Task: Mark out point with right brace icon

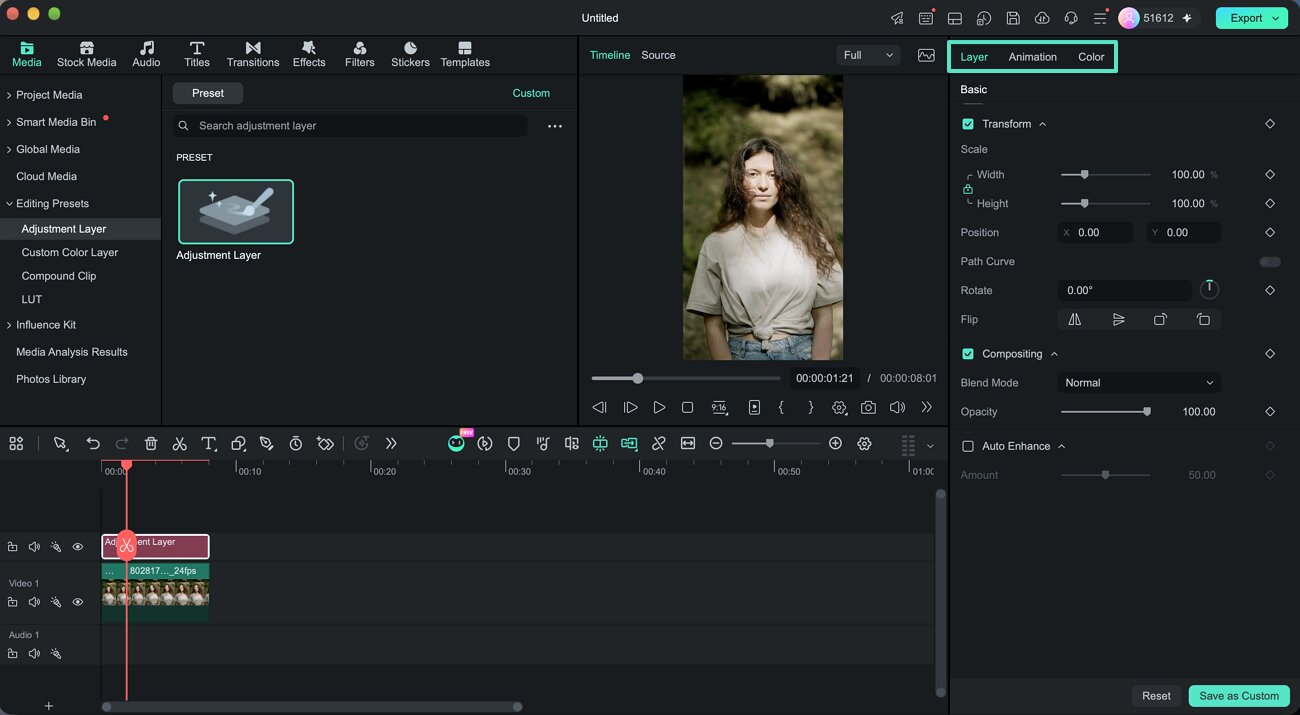Action: (810, 407)
